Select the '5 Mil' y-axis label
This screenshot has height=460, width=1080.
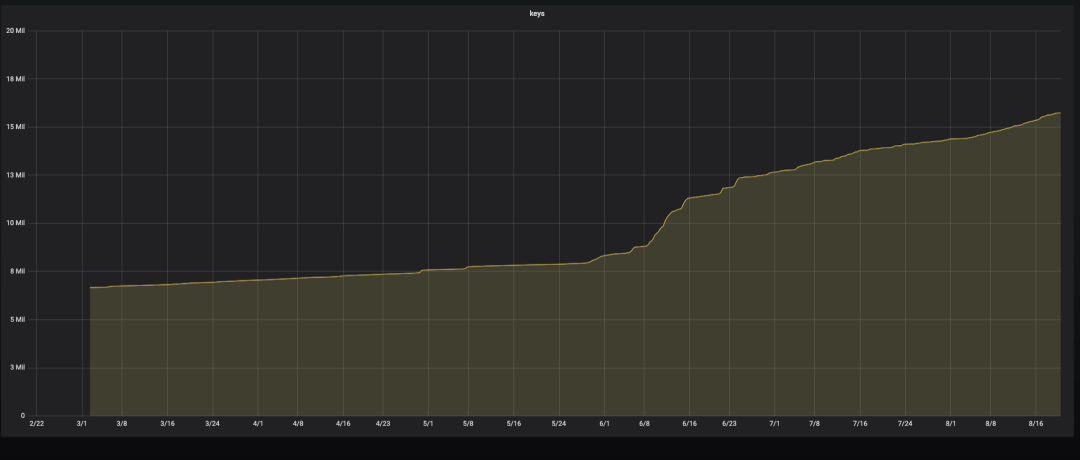(17, 320)
